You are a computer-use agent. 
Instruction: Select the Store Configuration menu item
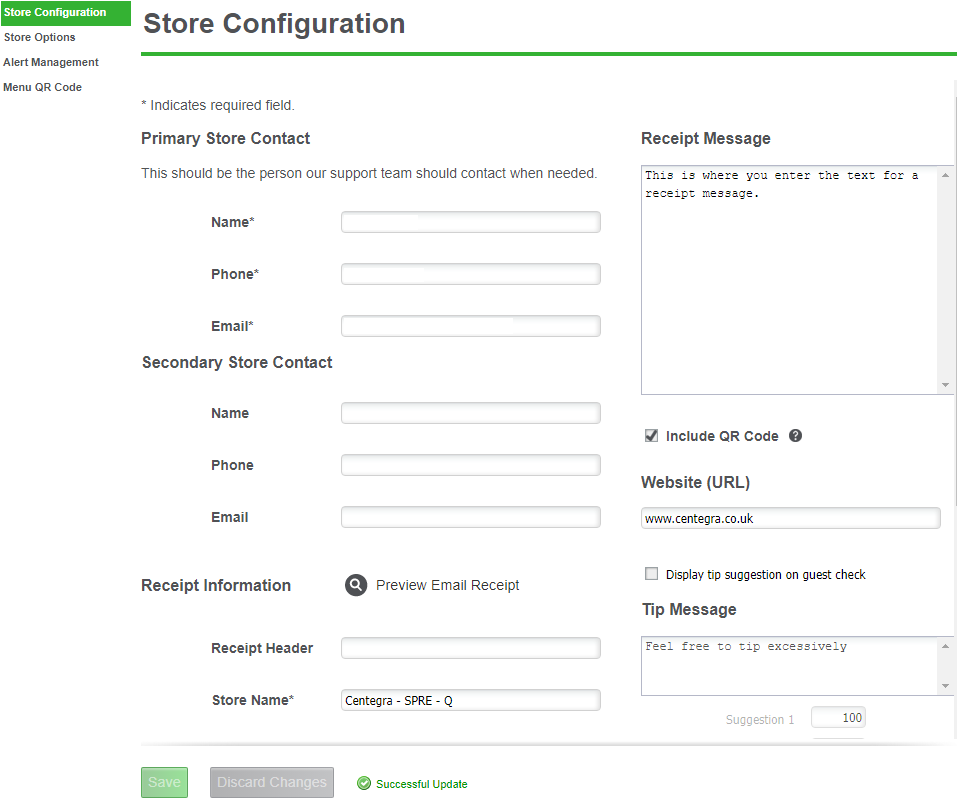[x=55, y=12]
